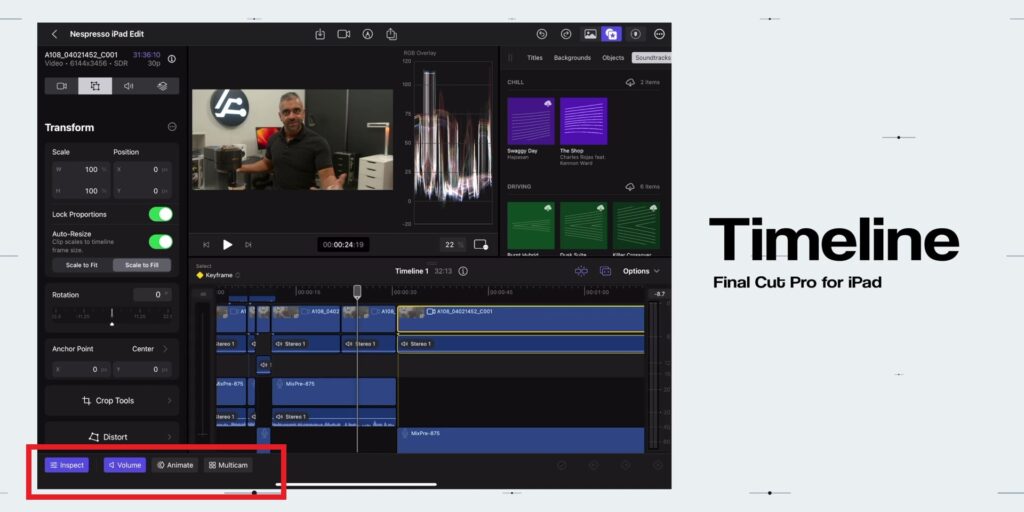
Task: Change the 22% viewer zoom level
Action: click(453, 245)
